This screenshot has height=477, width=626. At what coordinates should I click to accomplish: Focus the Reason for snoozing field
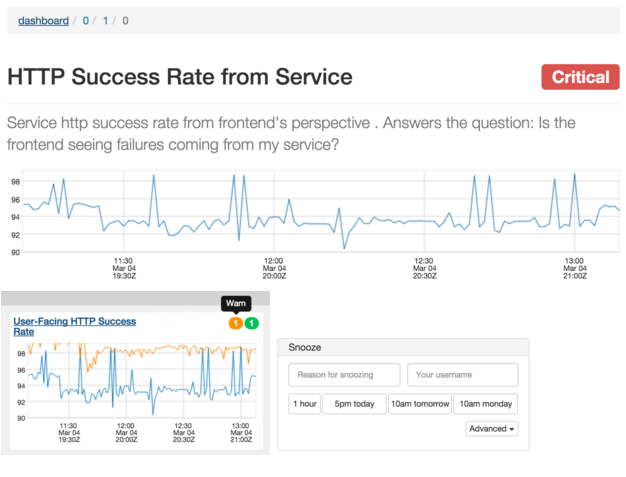344,375
